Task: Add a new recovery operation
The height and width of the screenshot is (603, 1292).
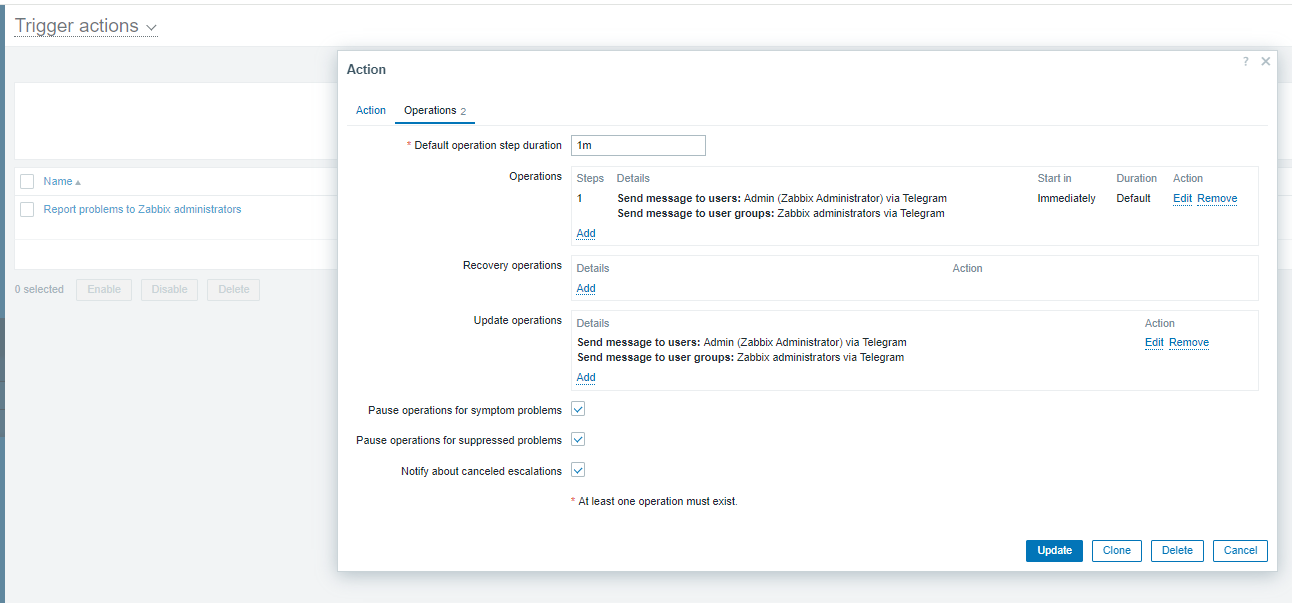Action: [586, 289]
